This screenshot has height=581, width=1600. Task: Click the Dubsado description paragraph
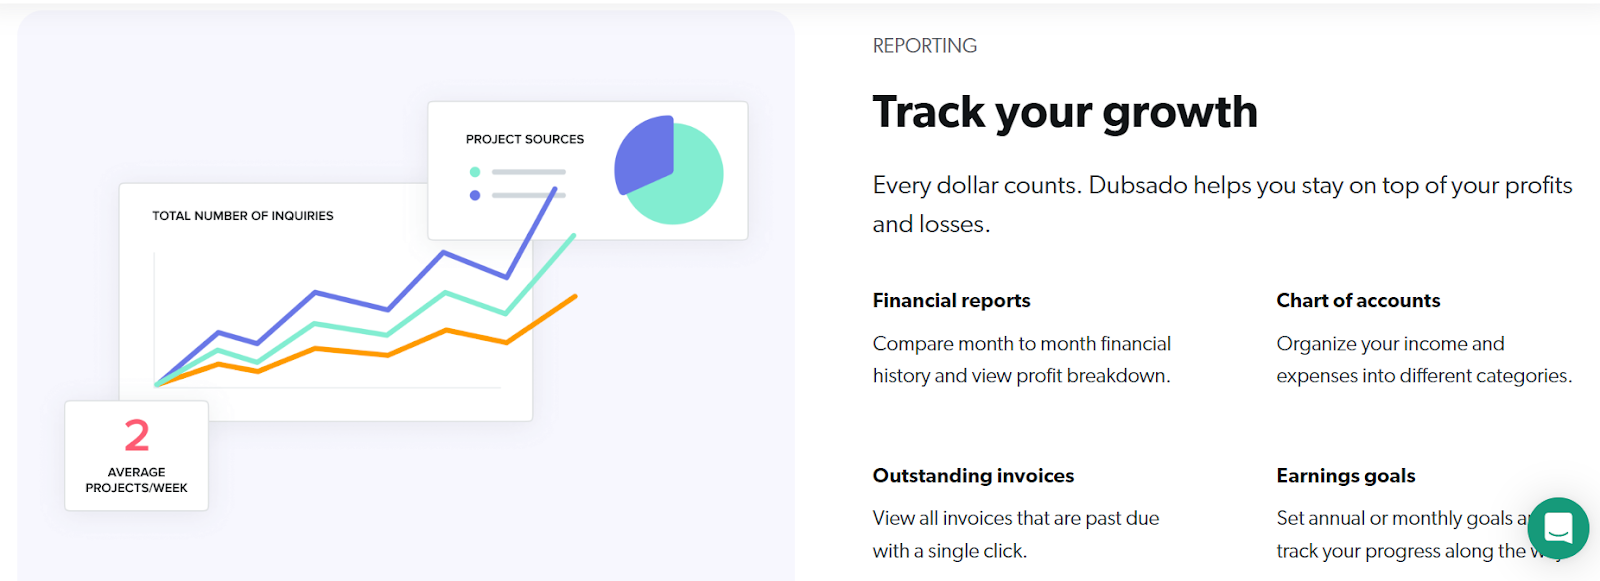(x=1222, y=204)
